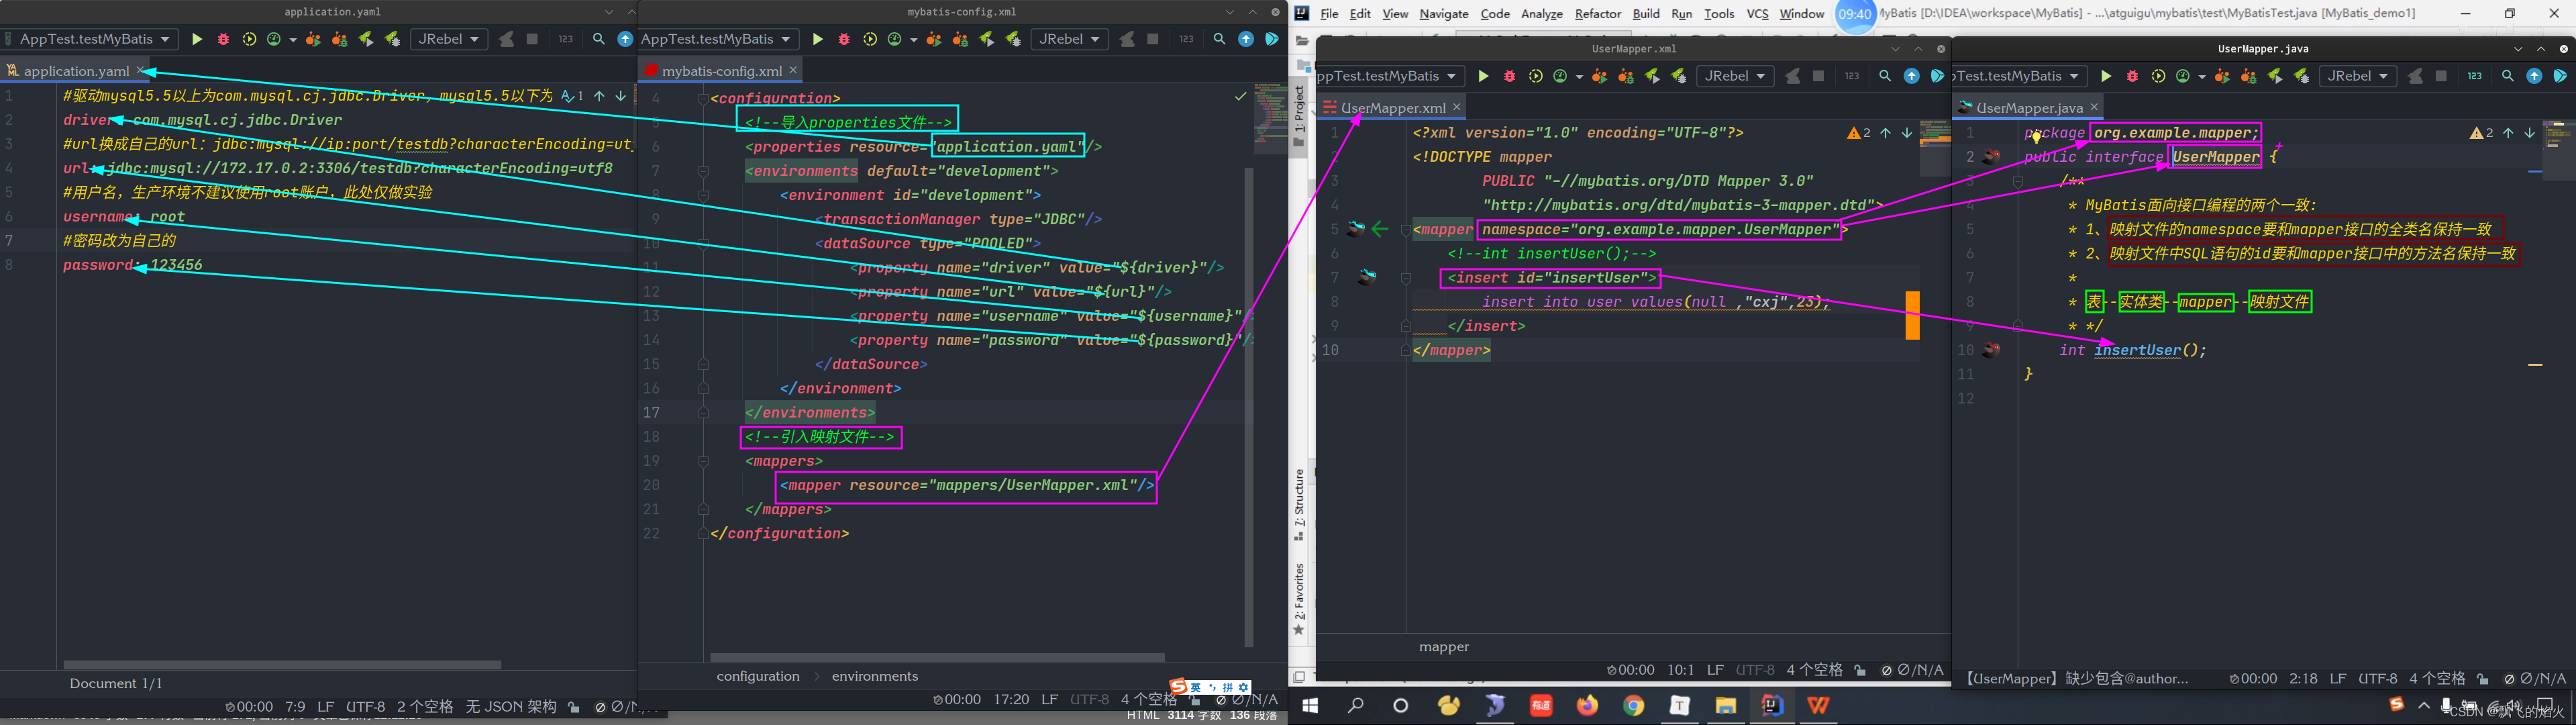Screen dimensions: 2576x725
Task: Run with coverage in application.yaml window
Action: coord(249,39)
